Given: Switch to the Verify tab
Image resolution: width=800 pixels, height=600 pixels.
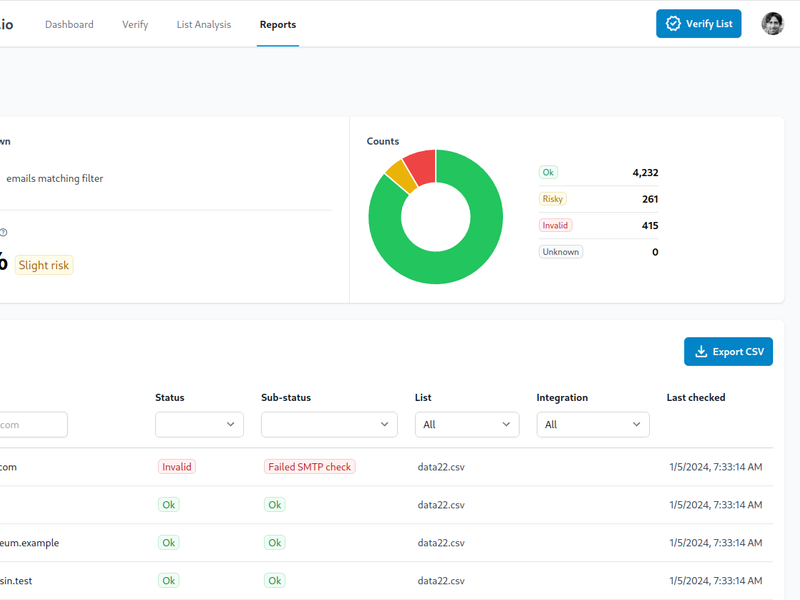Looking at the screenshot, I should [x=135, y=25].
